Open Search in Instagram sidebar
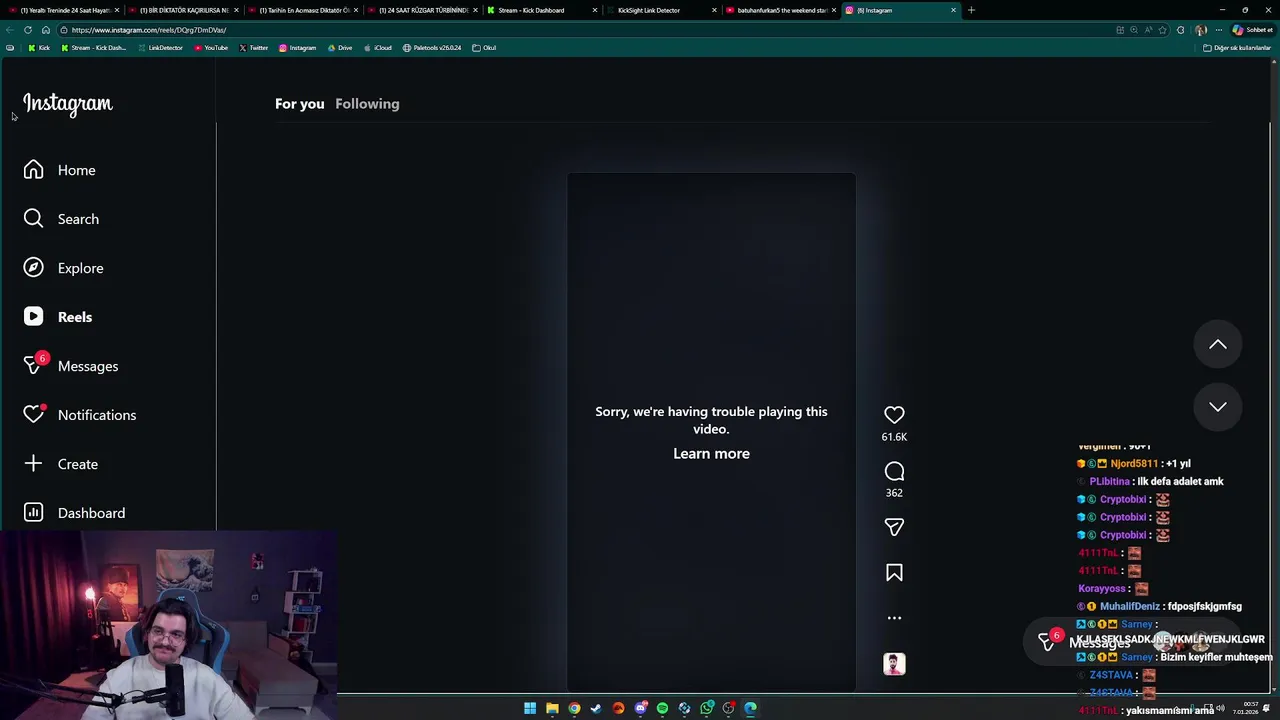1280x720 pixels. click(x=61, y=219)
